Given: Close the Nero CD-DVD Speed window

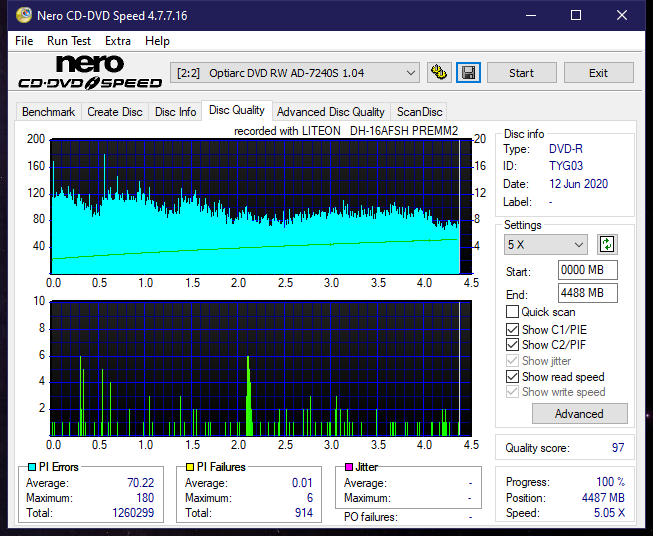Looking at the screenshot, I should coord(622,15).
